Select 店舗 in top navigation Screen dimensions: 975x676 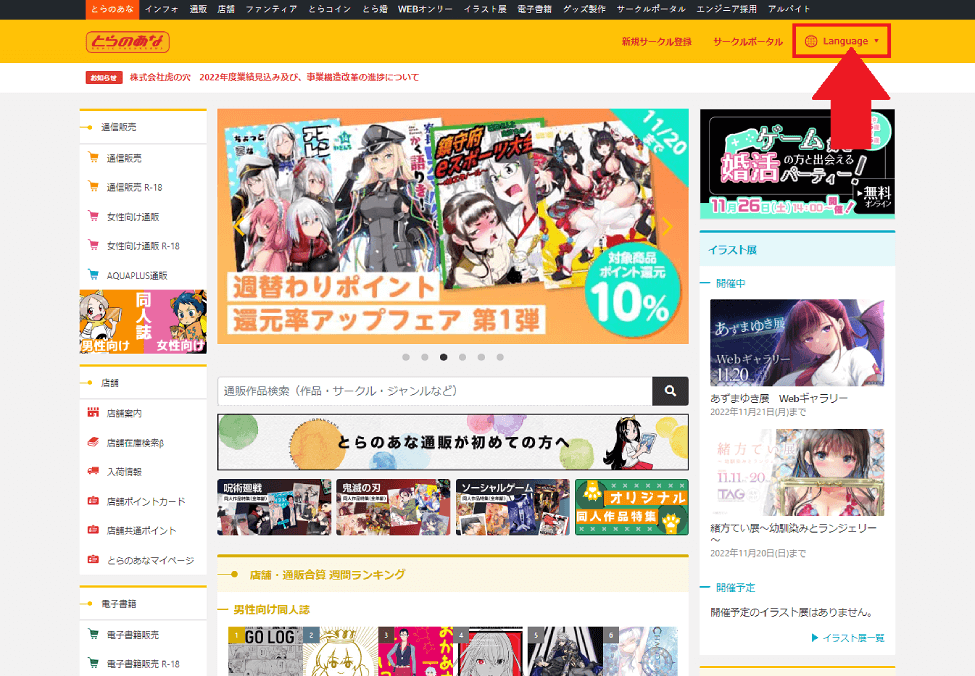coord(226,9)
